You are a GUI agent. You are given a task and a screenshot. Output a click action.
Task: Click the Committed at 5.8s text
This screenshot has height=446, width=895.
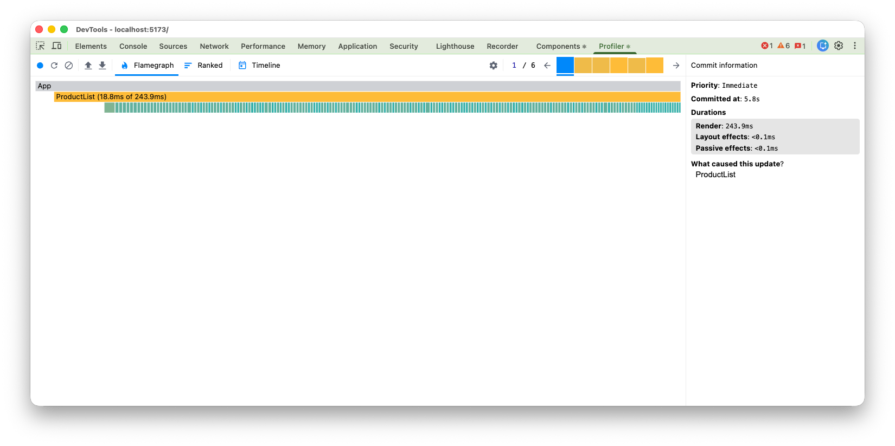(x=725, y=99)
